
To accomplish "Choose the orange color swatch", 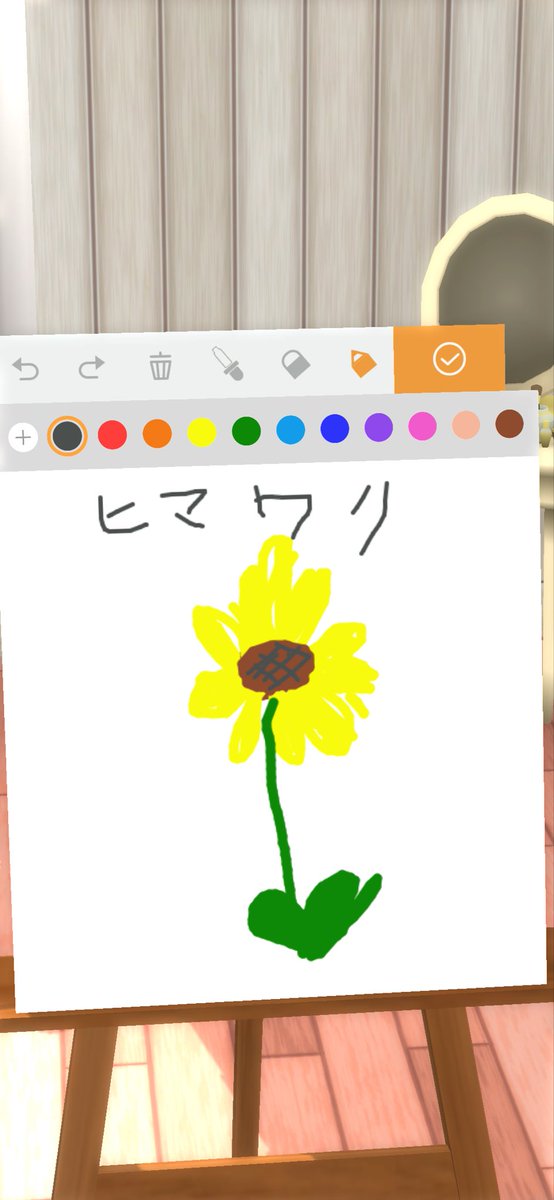I will [157, 433].
